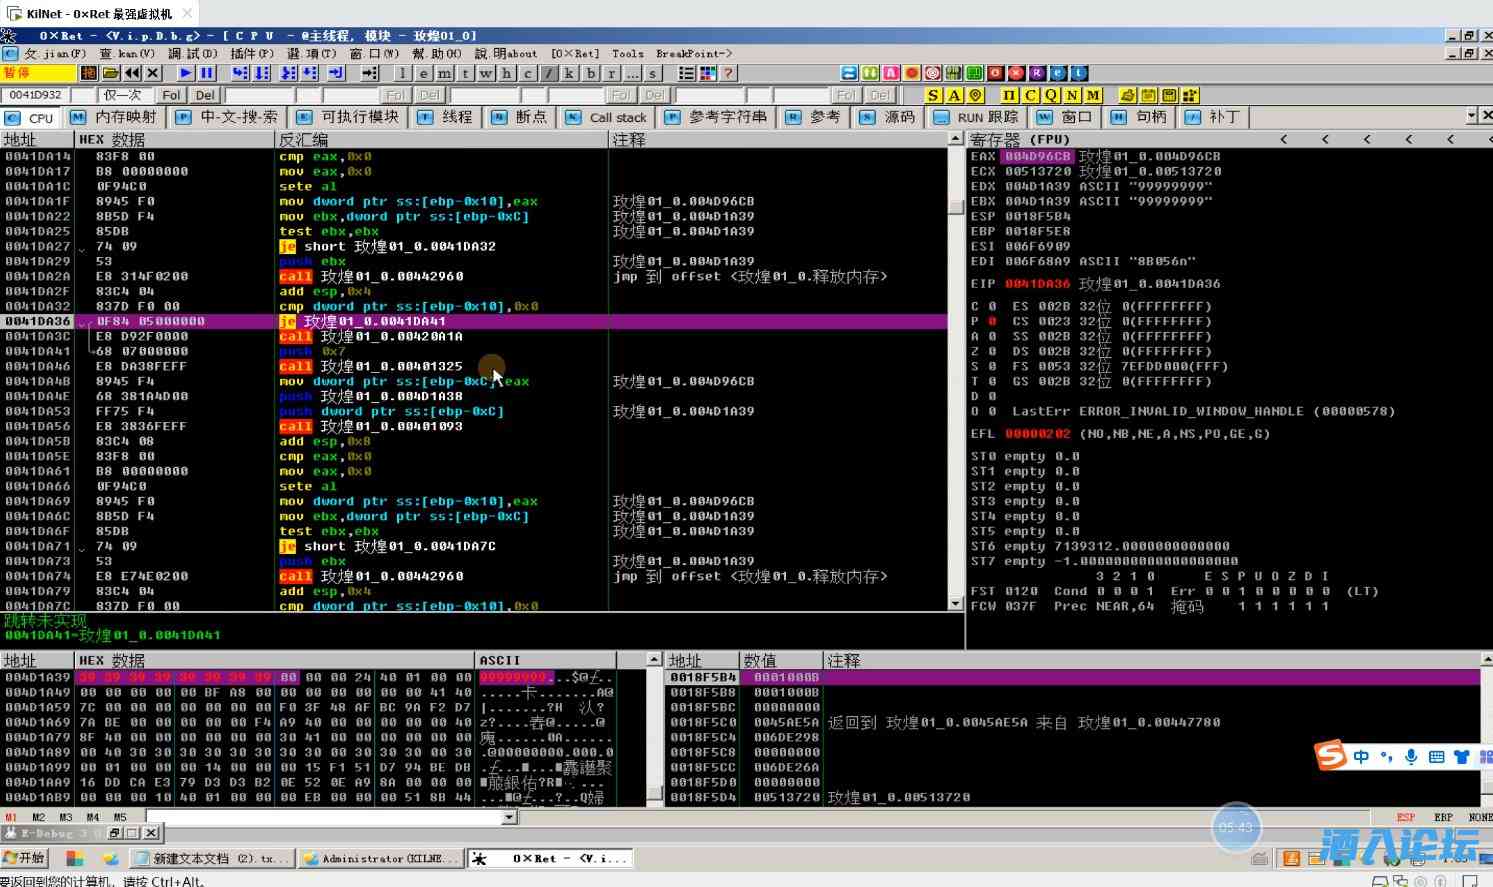Click the first enabled Del button
1493x887 pixels.
click(x=205, y=95)
